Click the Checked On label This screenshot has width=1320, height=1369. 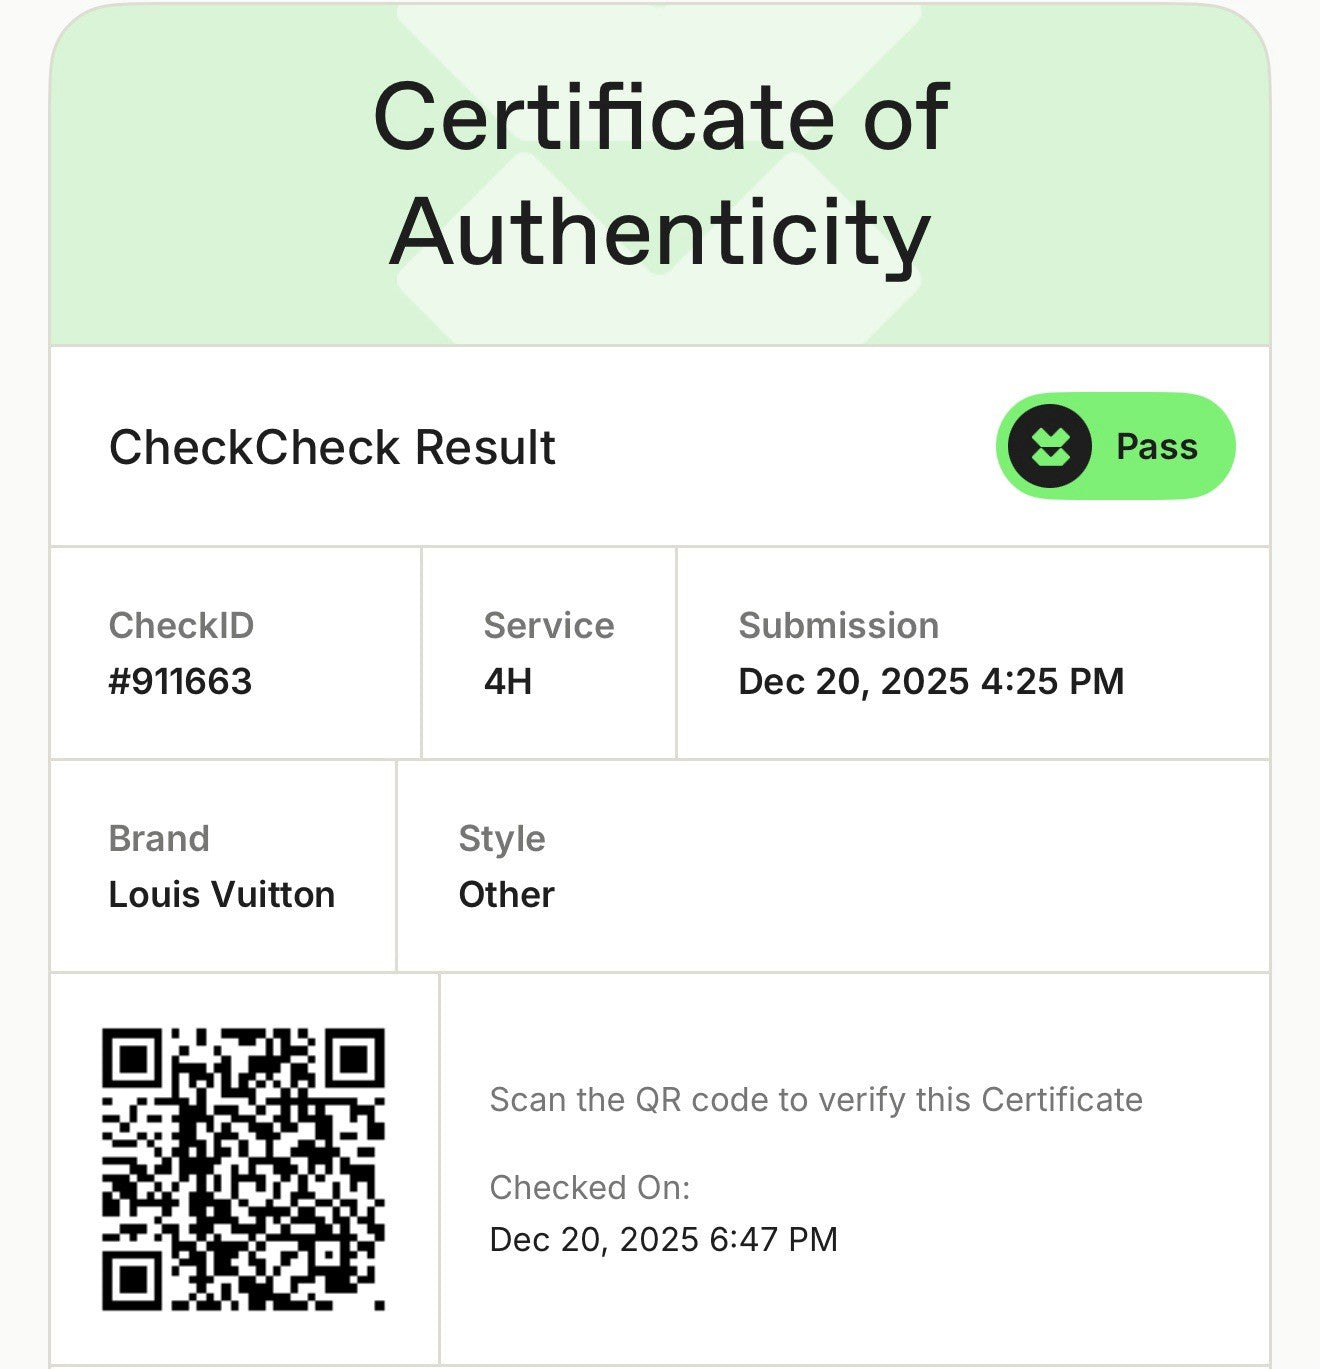coord(590,1187)
